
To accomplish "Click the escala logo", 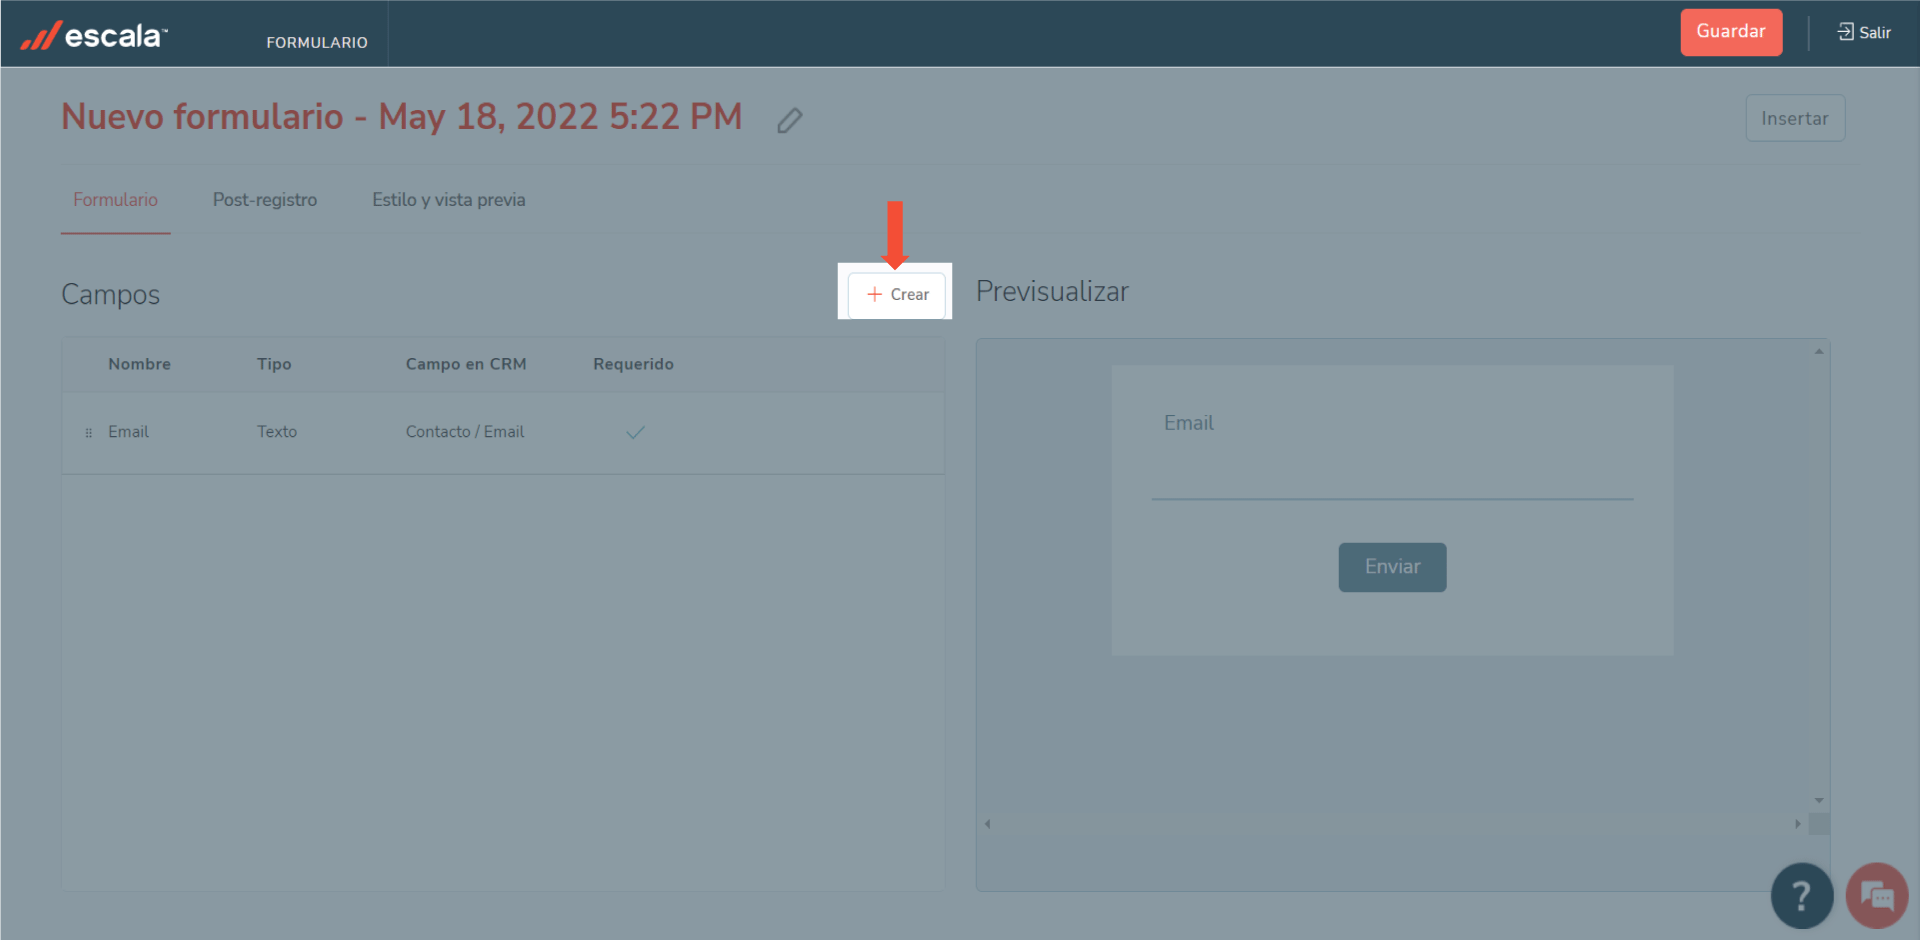I will pyautogui.click(x=95, y=36).
